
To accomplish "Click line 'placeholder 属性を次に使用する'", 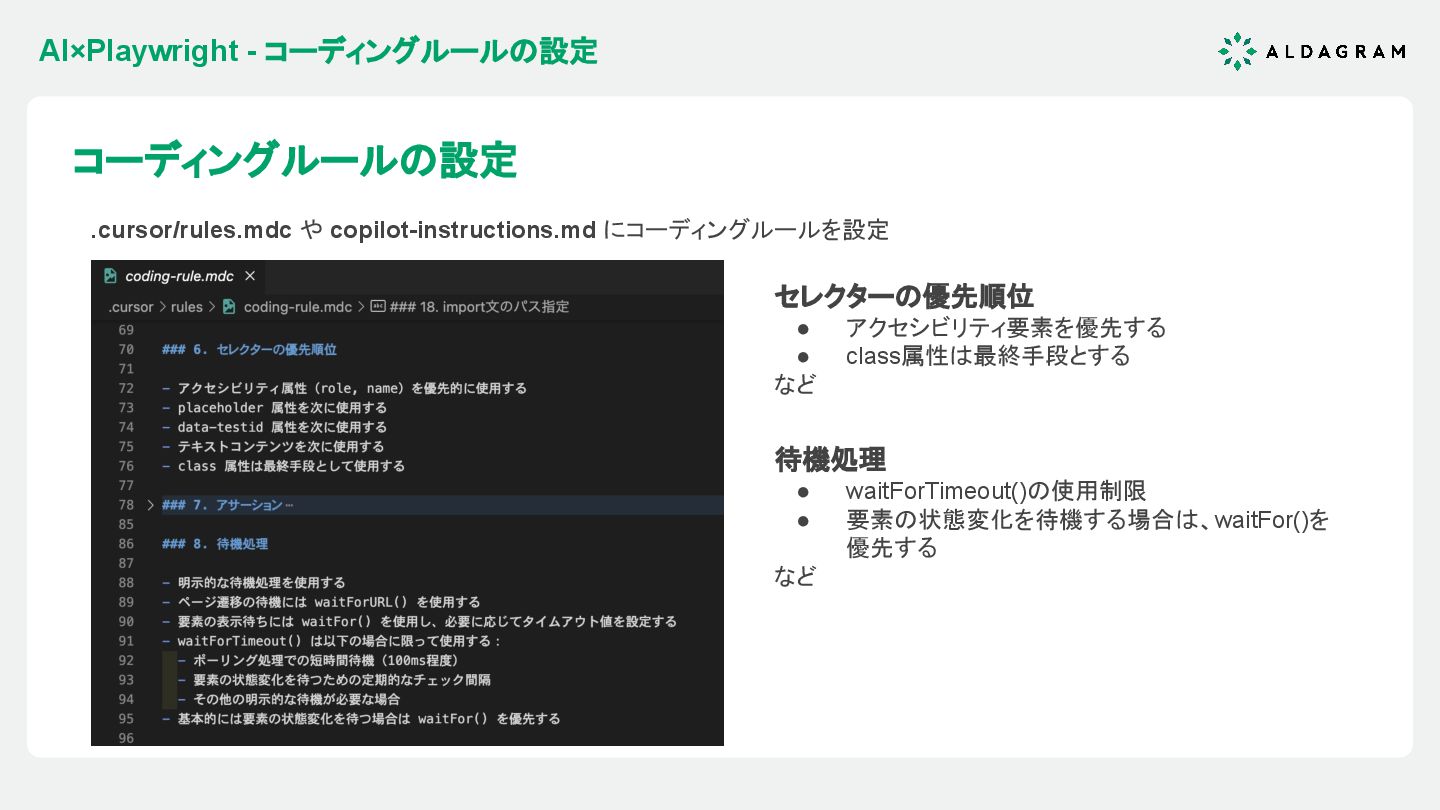I will (274, 408).
